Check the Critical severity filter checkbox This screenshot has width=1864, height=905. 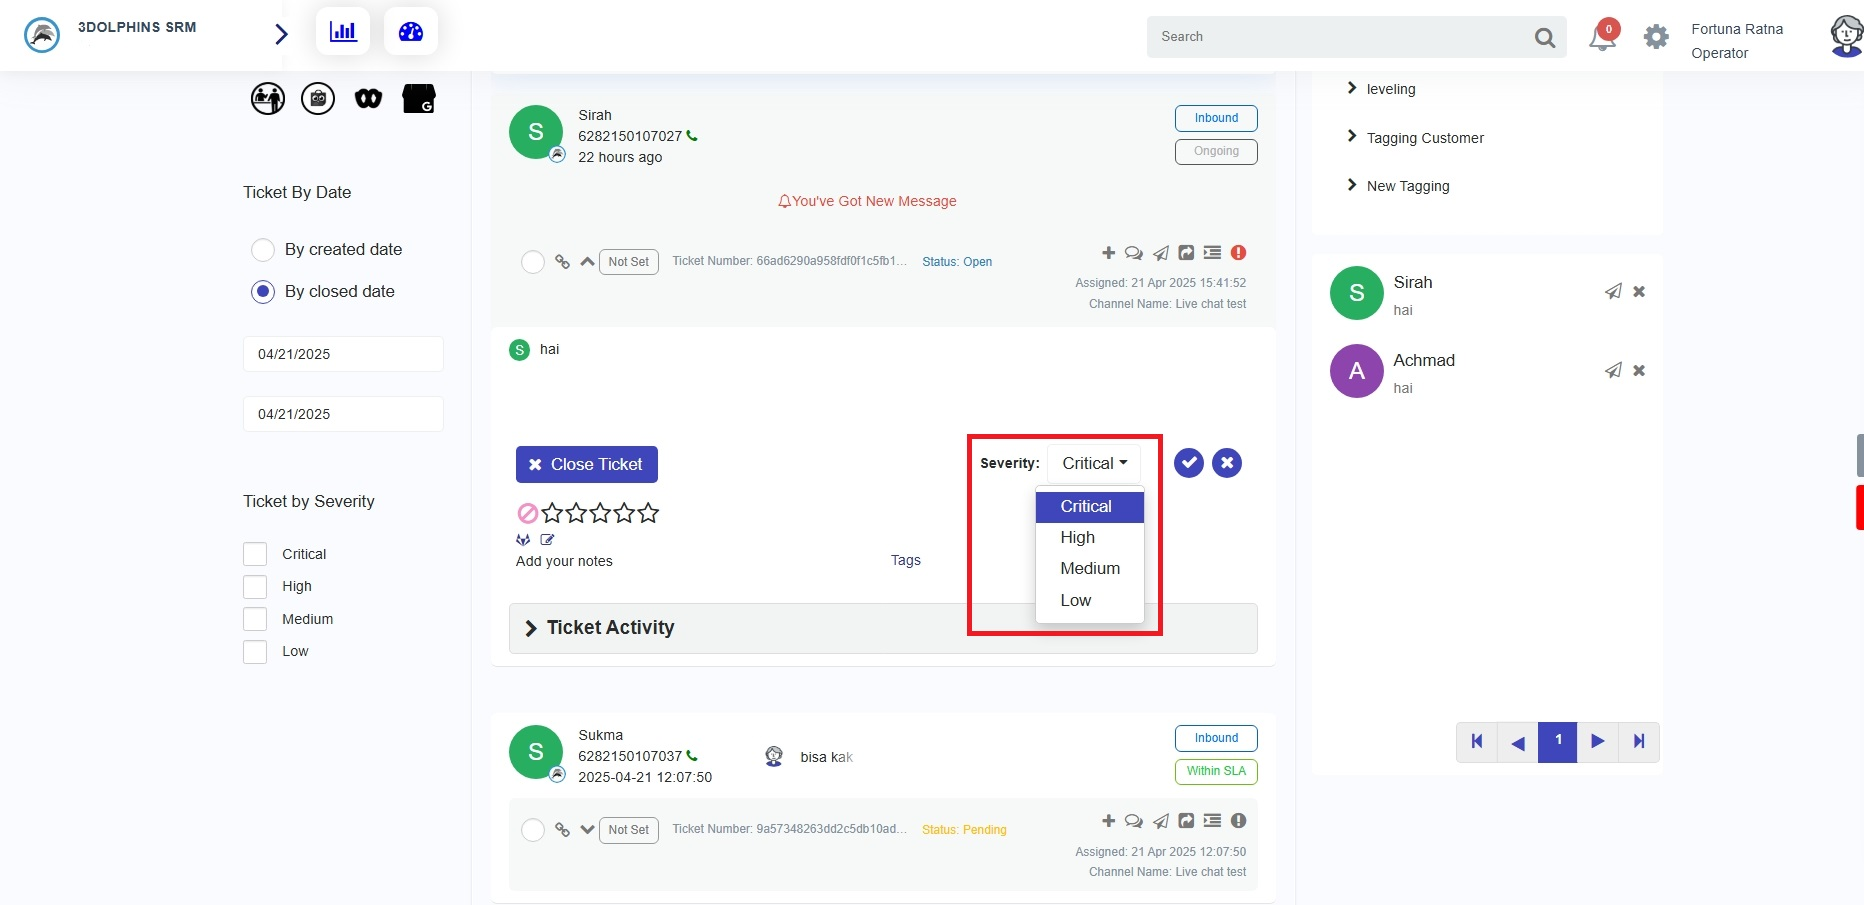point(255,554)
